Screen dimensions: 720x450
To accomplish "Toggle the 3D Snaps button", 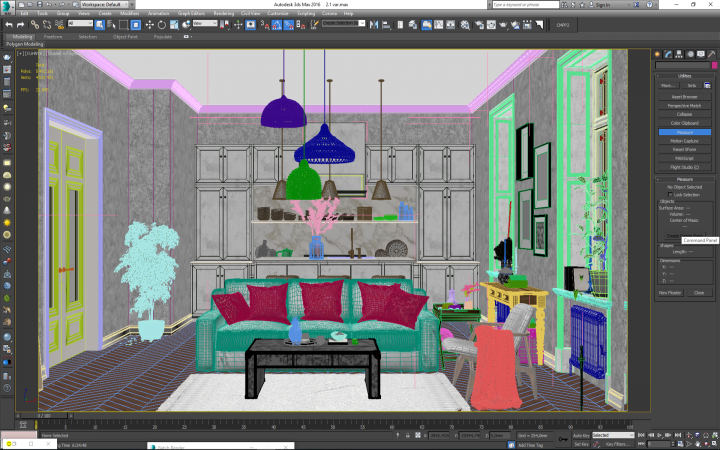I will pos(264,25).
